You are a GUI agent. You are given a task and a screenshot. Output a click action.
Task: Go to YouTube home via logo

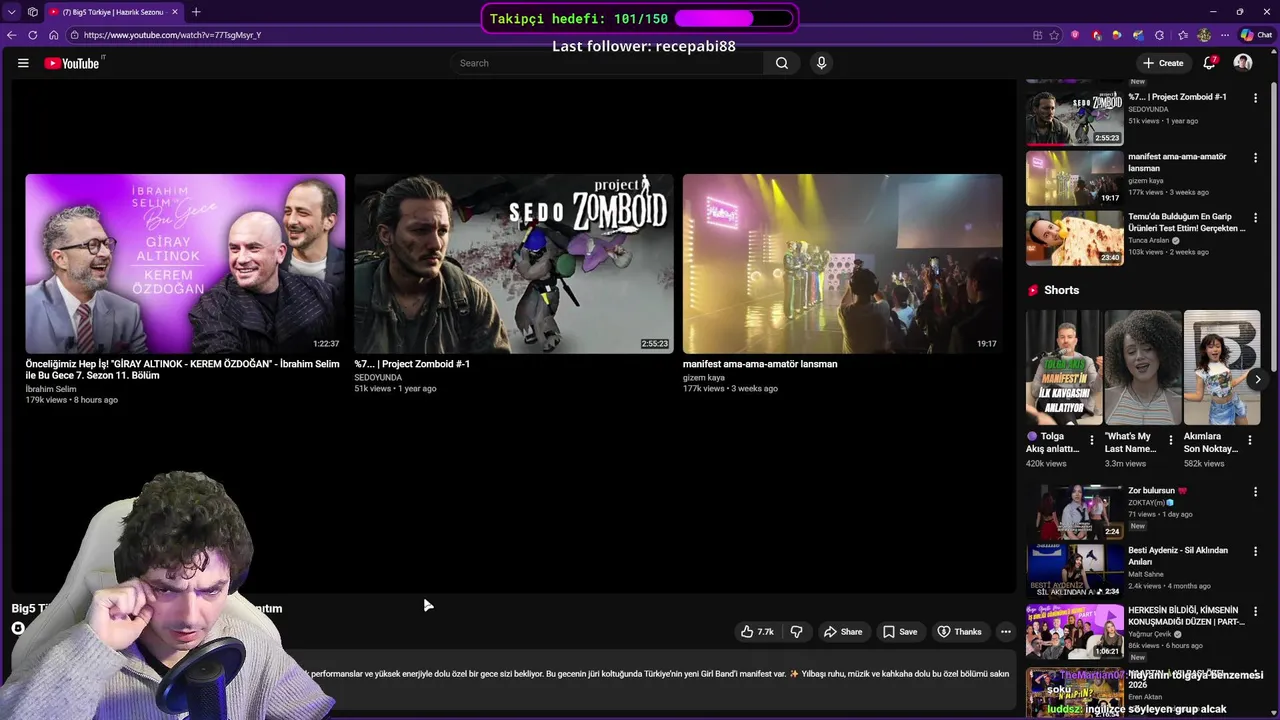[x=72, y=63]
